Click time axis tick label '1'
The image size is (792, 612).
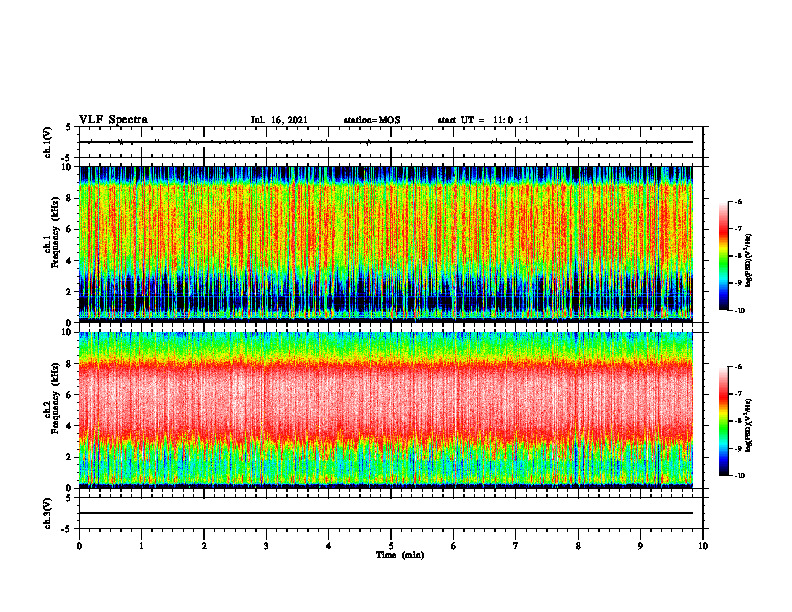pos(141,546)
